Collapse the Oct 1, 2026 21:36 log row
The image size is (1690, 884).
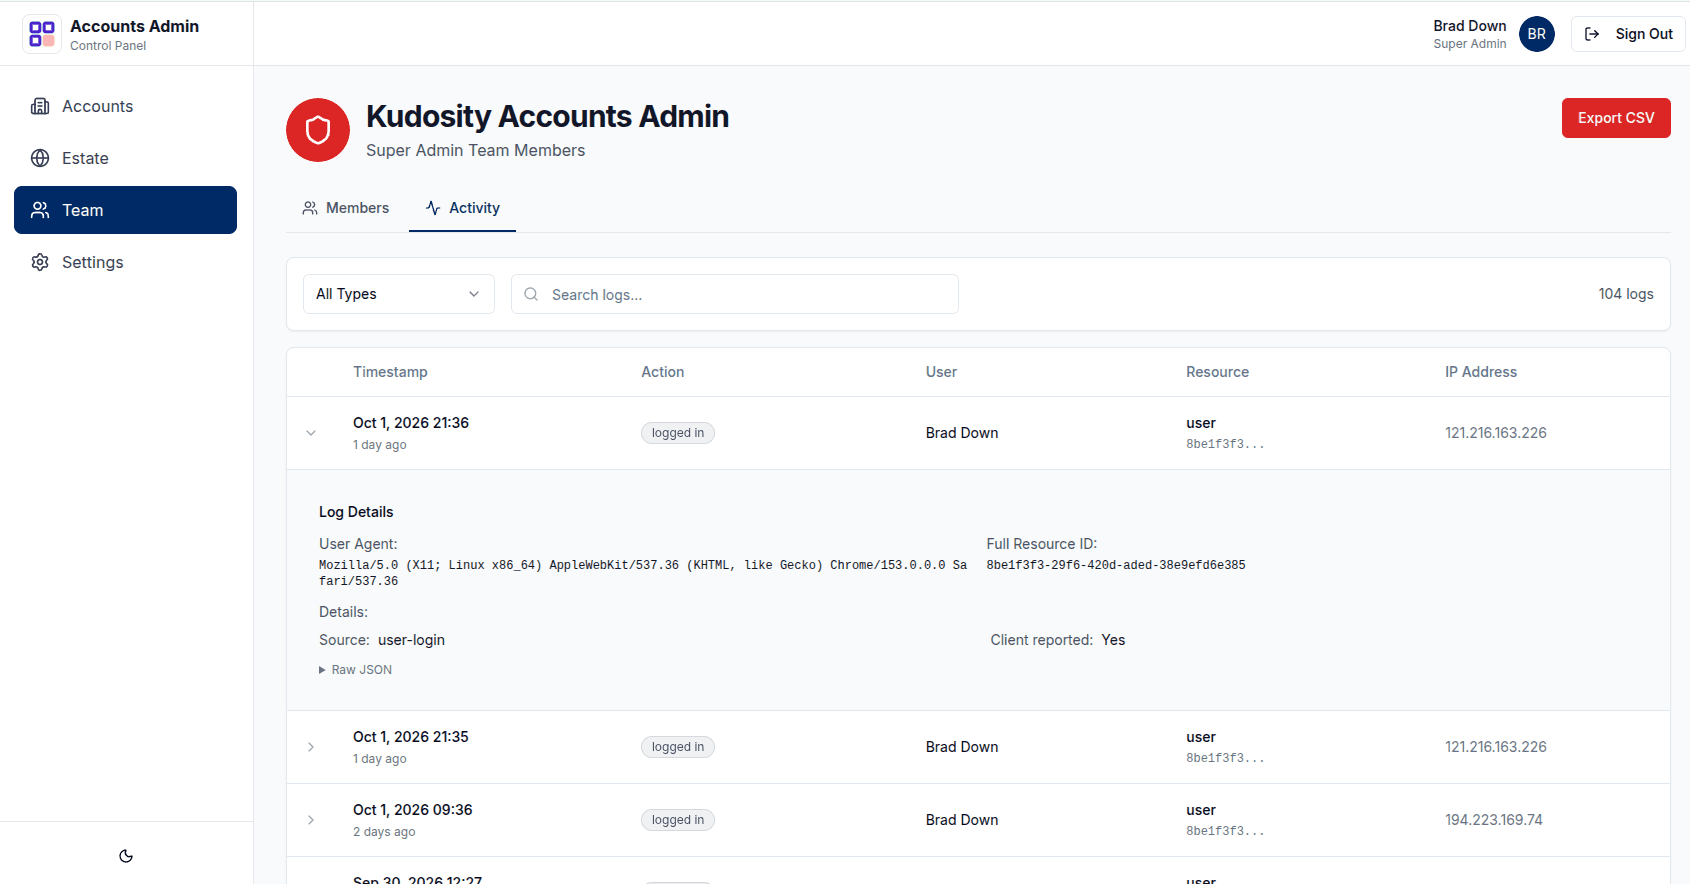(311, 433)
